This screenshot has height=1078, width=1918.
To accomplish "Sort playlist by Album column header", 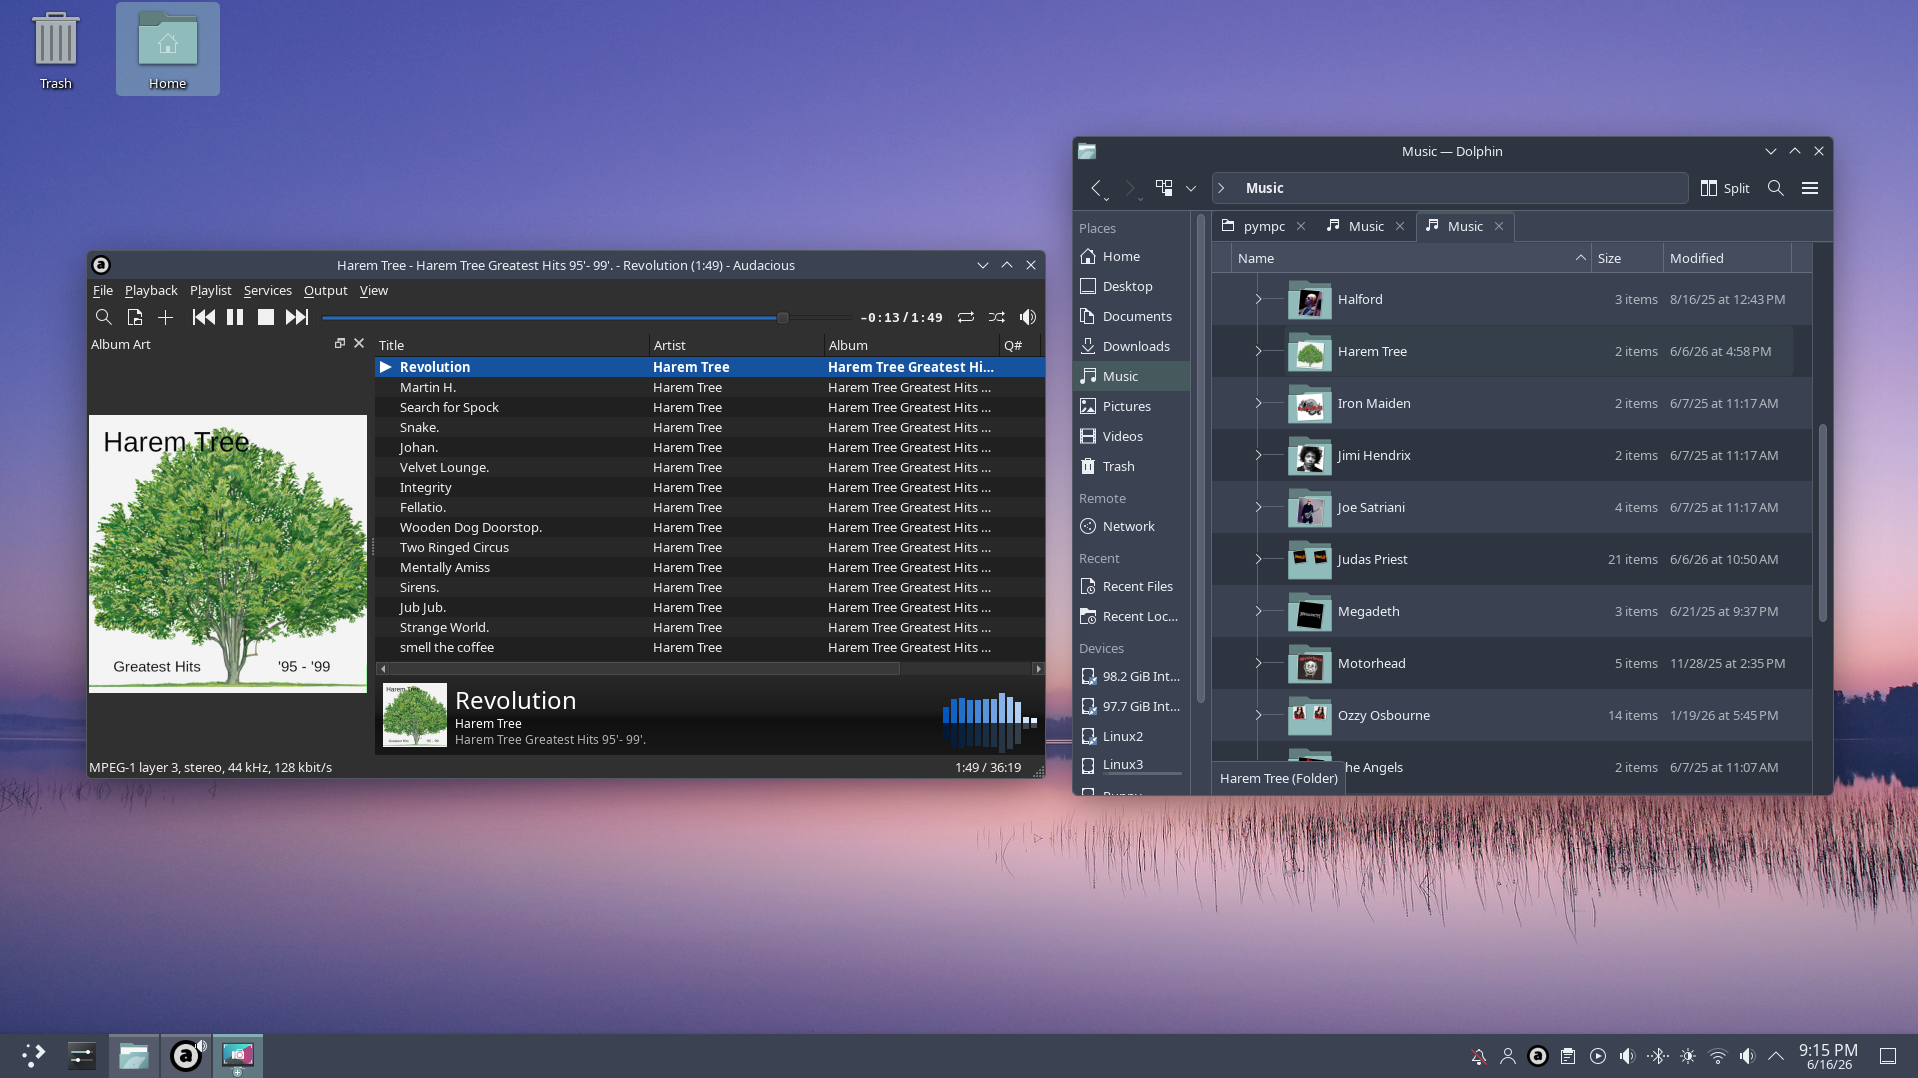I will coord(912,345).
